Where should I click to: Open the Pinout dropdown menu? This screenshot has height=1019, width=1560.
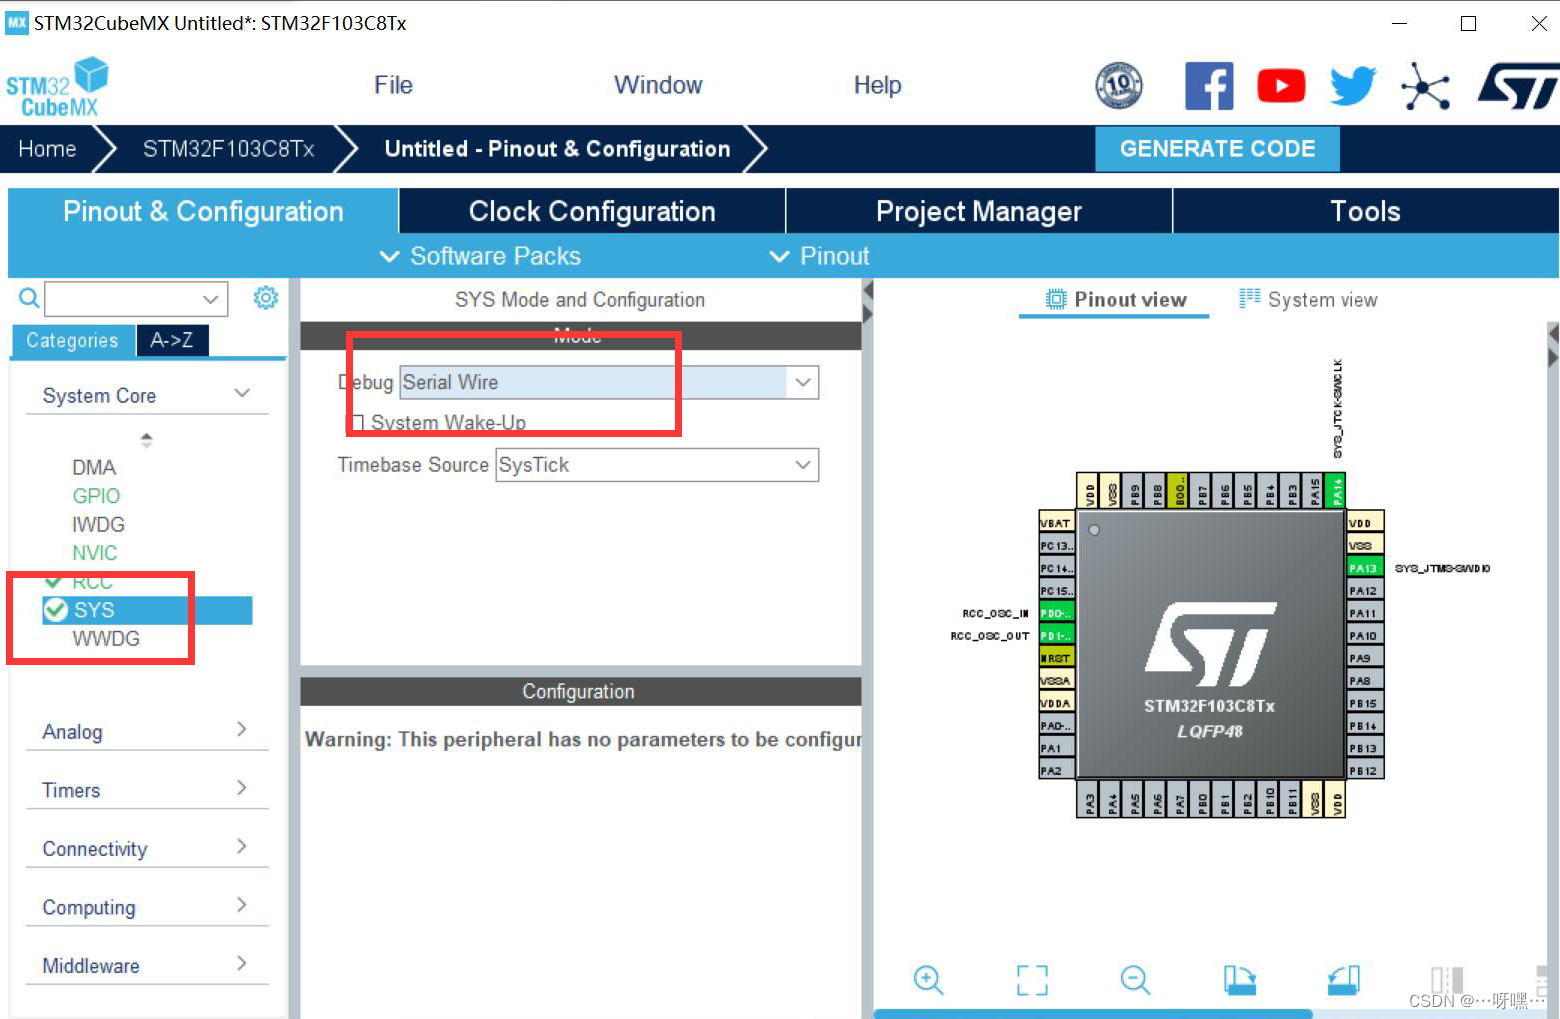[x=820, y=256]
